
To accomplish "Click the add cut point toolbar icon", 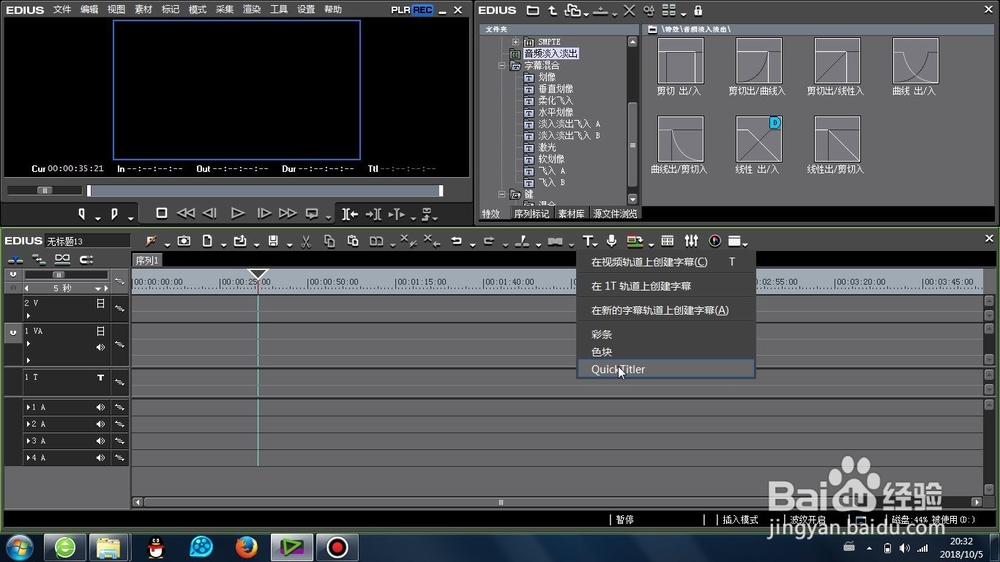I will 522,240.
